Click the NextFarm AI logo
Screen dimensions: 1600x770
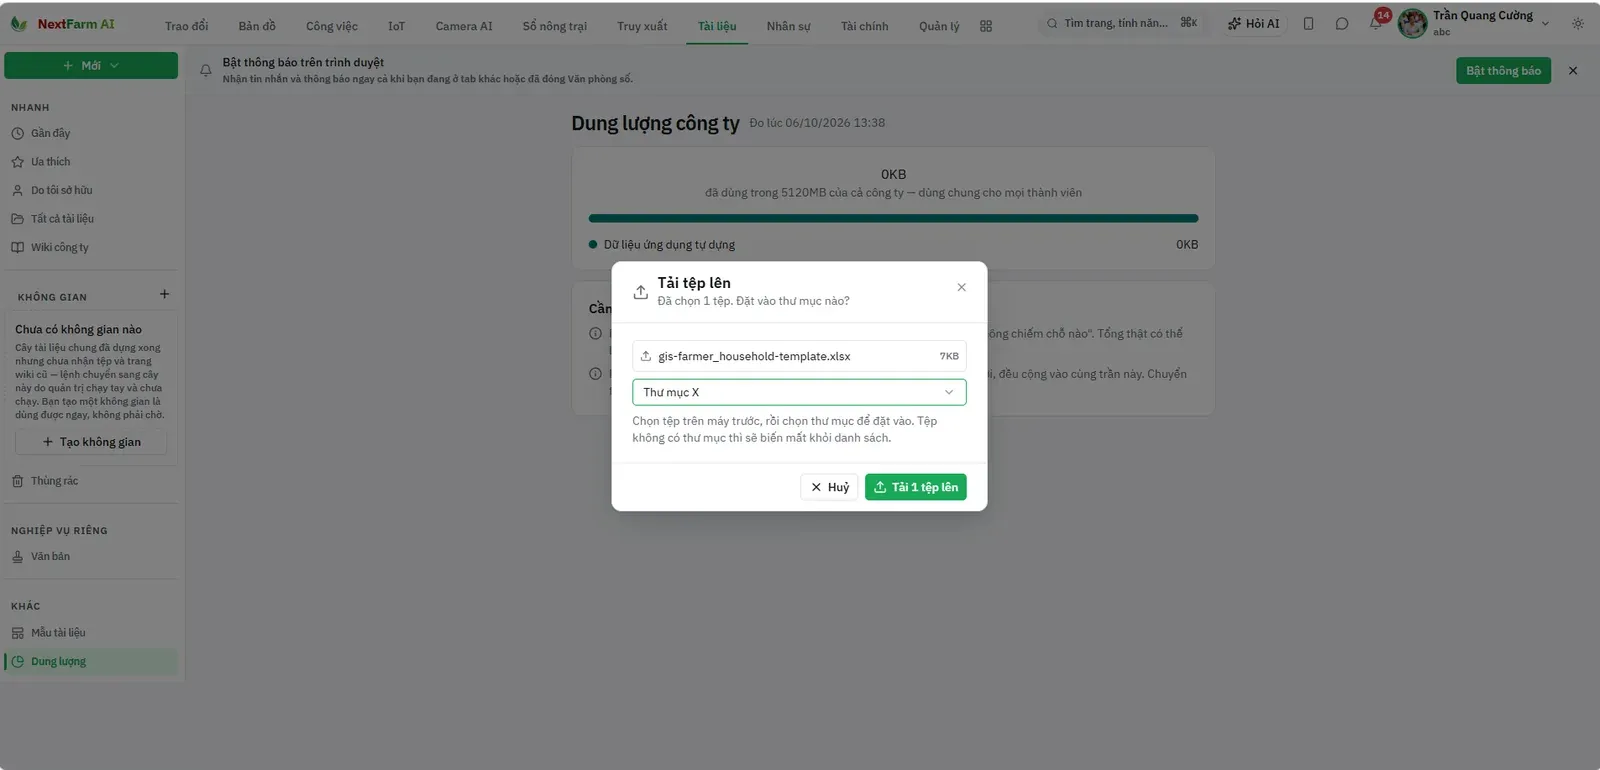pos(62,24)
